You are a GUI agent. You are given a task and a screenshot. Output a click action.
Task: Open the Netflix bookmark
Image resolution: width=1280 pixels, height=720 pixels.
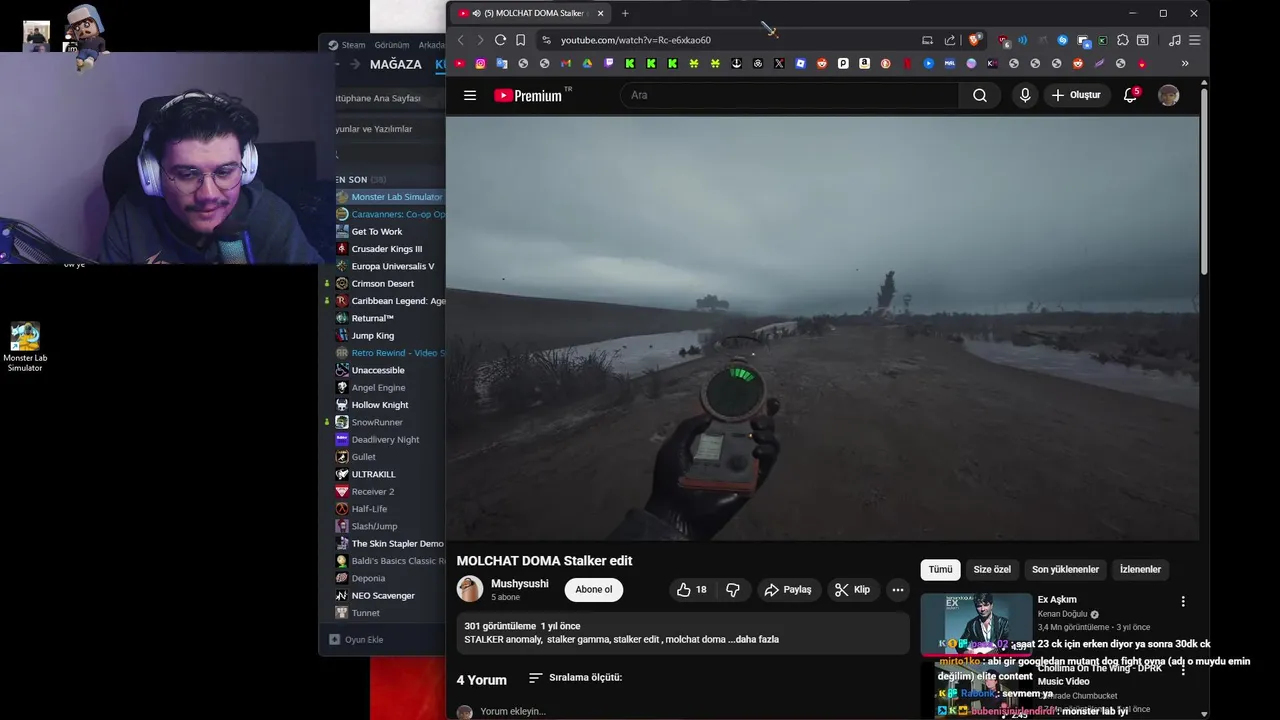click(x=907, y=63)
